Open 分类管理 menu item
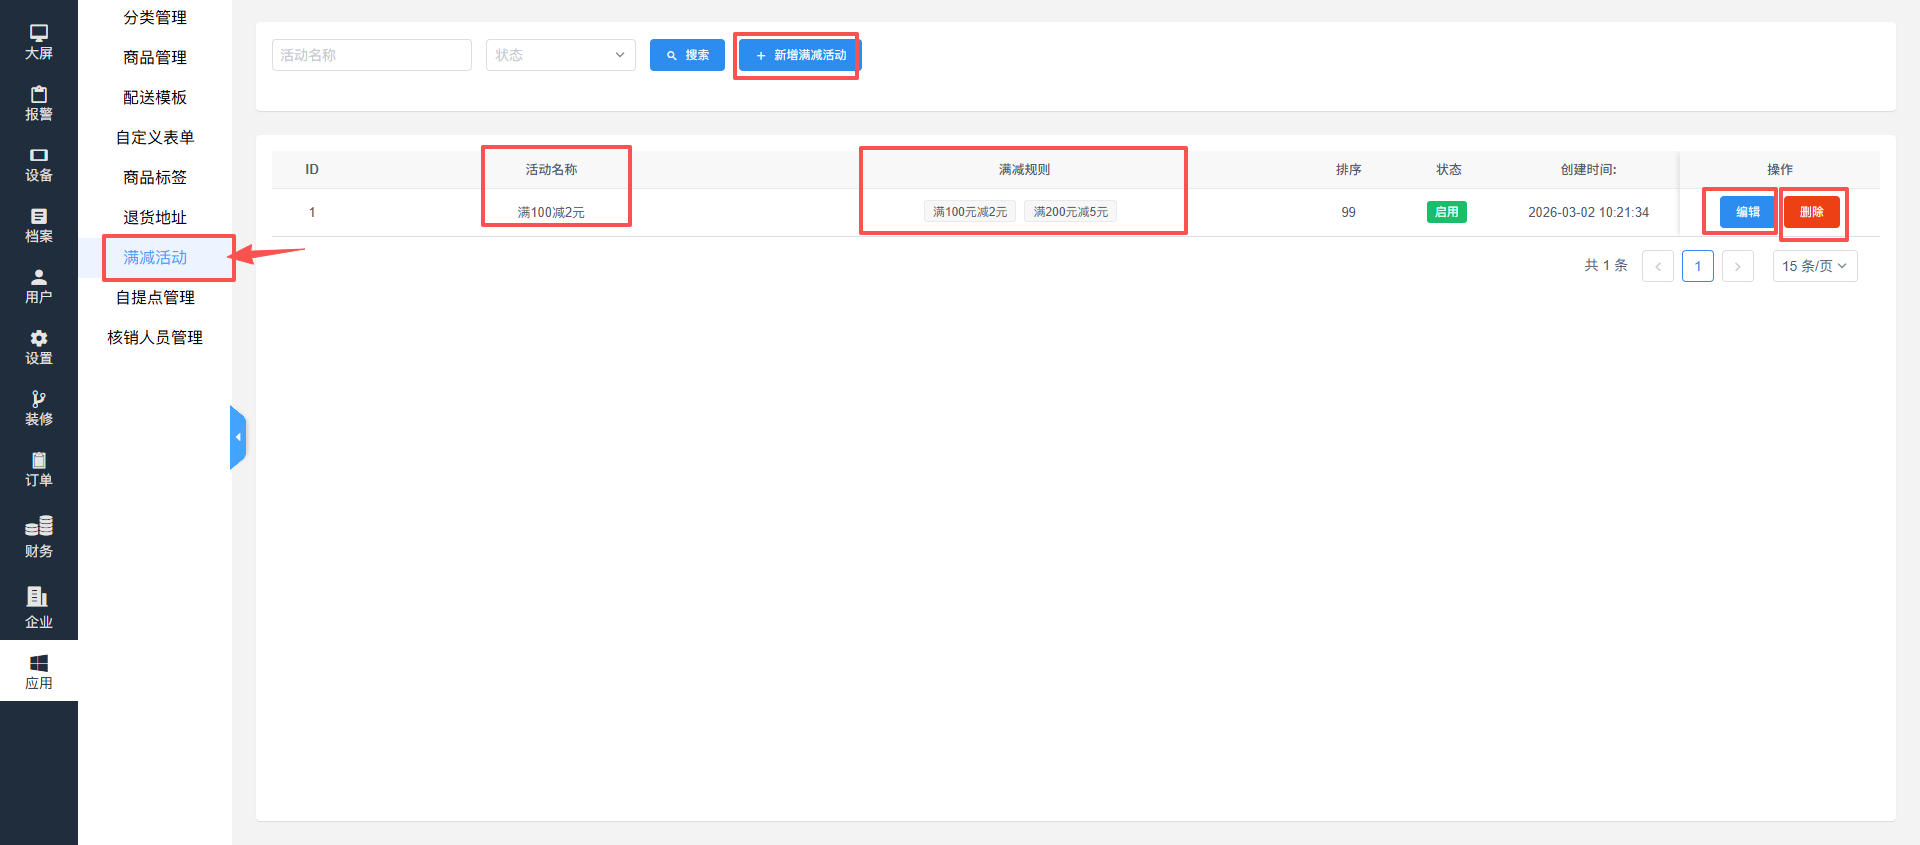The width and height of the screenshot is (1920, 845). (x=155, y=18)
